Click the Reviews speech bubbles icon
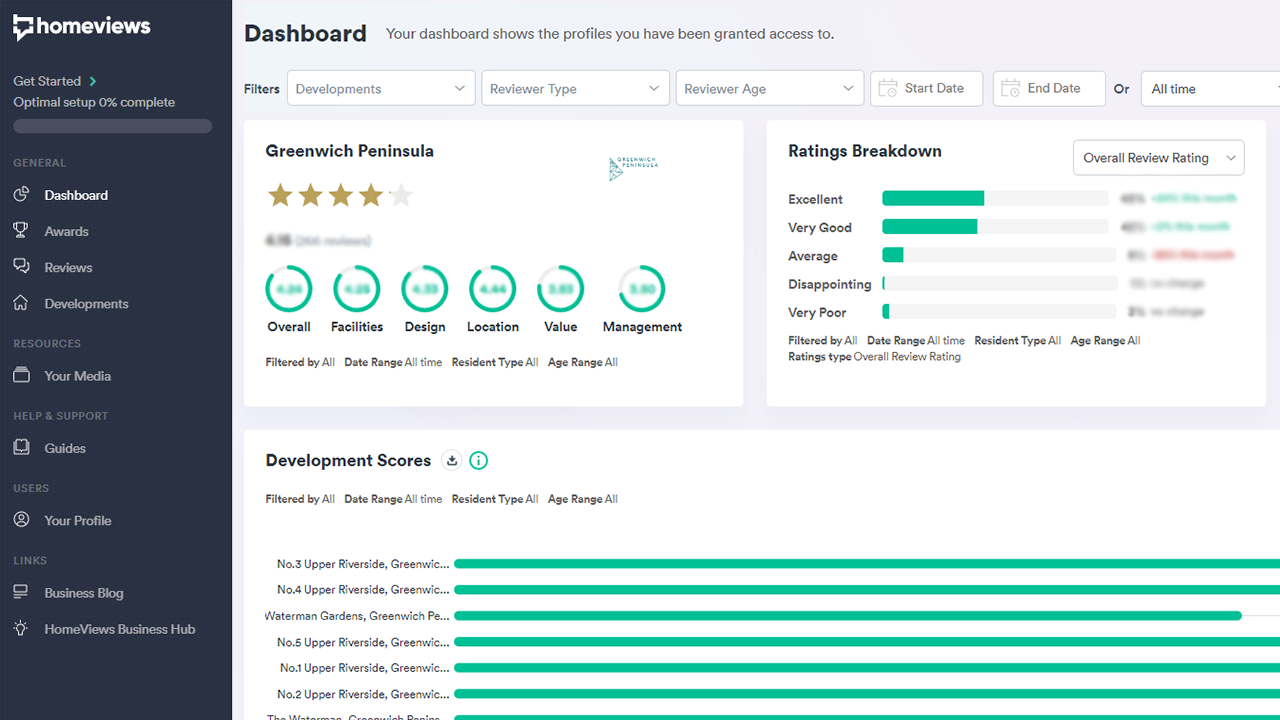Image resolution: width=1280 pixels, height=720 pixels. pos(21,267)
